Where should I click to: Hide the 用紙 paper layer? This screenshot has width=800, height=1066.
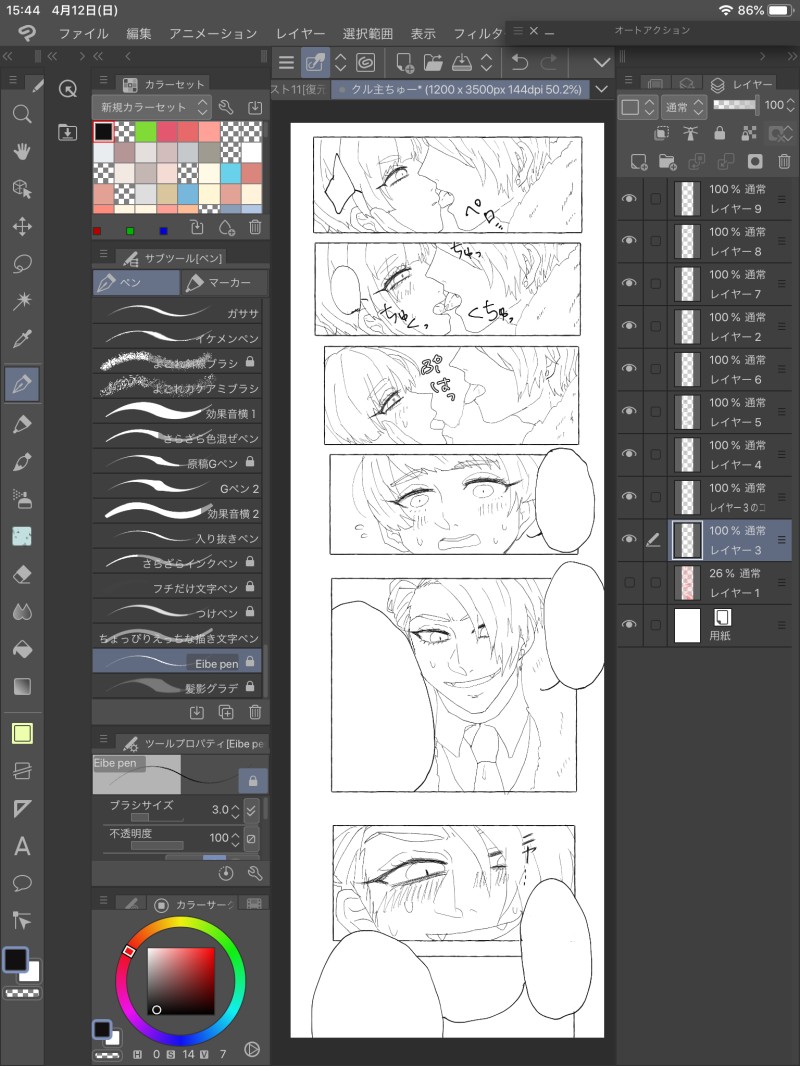629,625
